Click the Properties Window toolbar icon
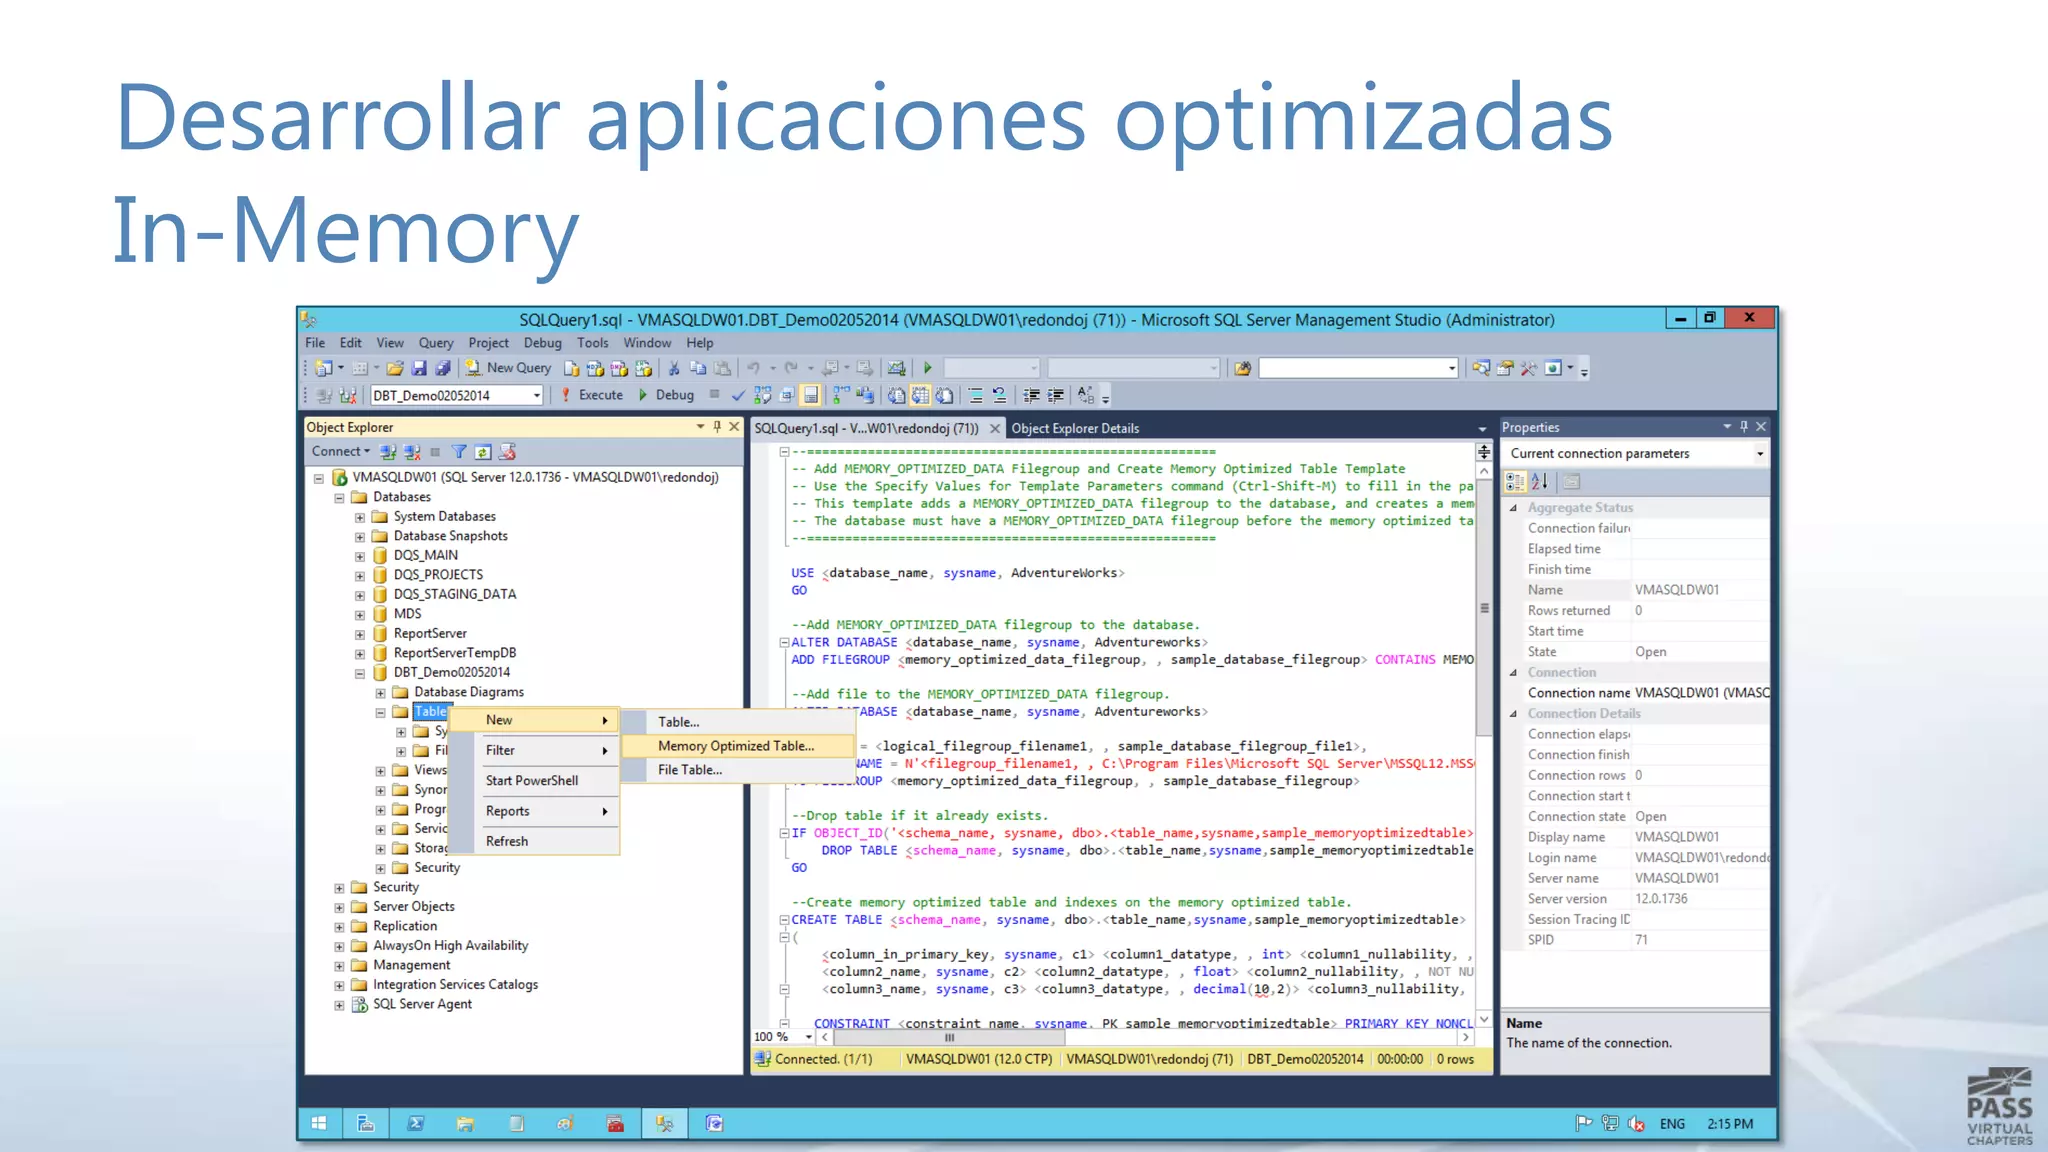Viewport: 2048px width, 1152px height. (1504, 368)
